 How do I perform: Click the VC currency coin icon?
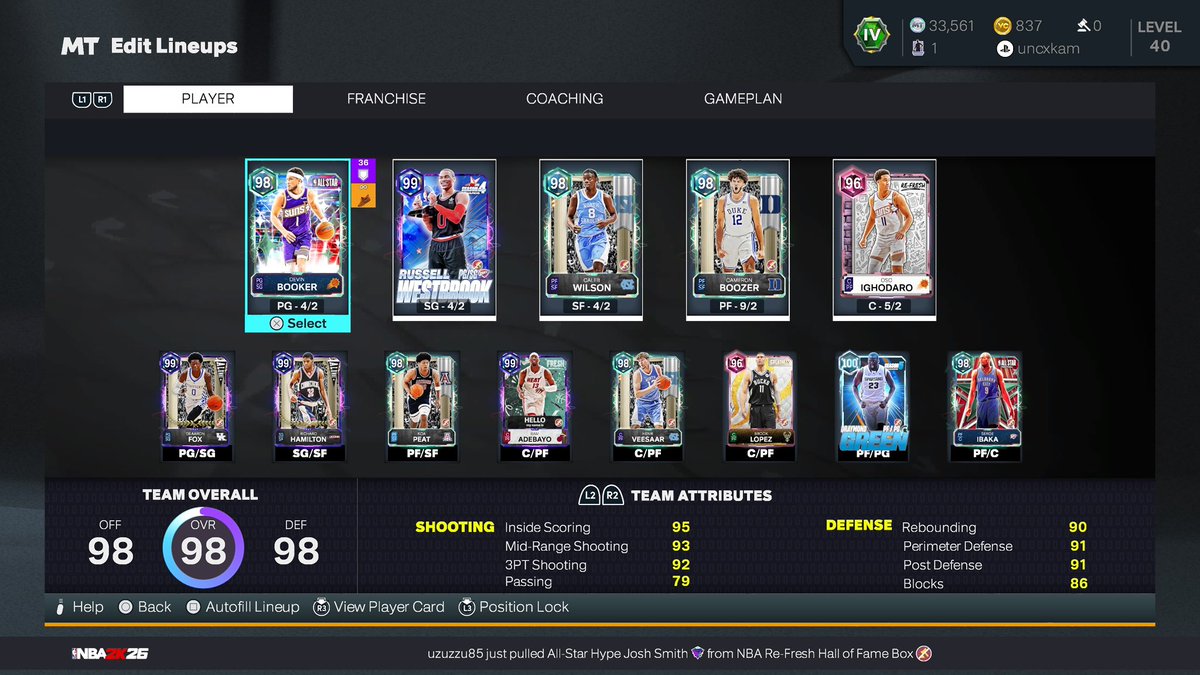[1002, 26]
